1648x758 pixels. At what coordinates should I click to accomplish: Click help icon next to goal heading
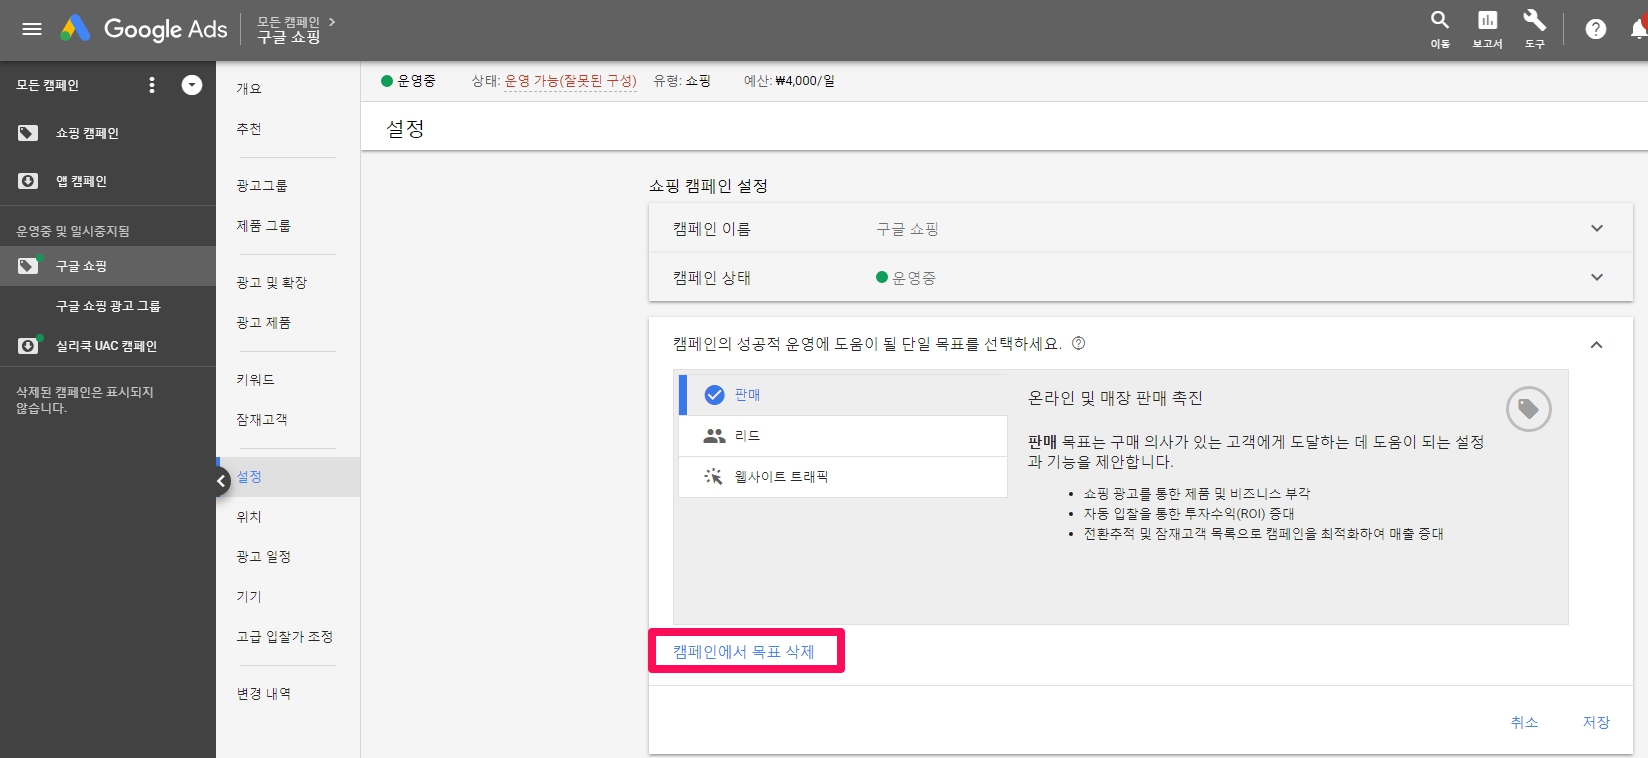[x=1078, y=344]
